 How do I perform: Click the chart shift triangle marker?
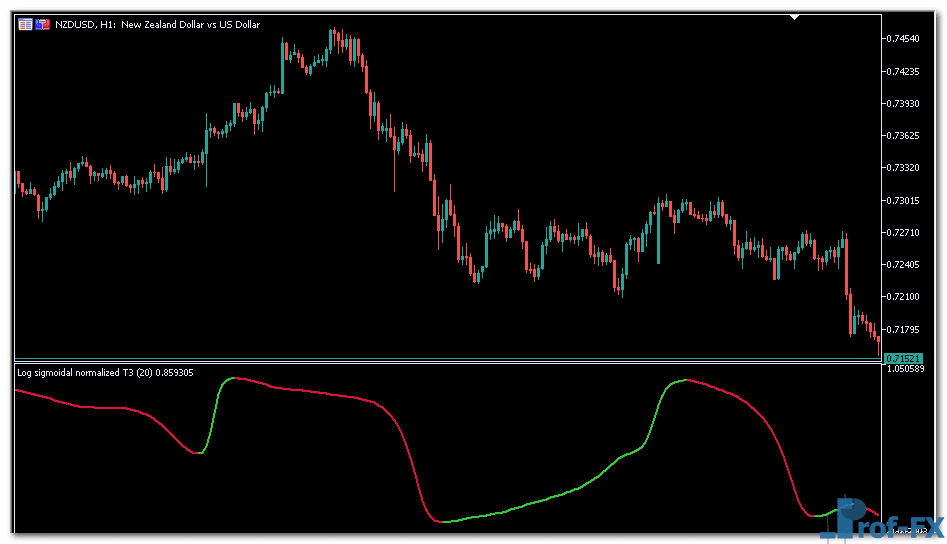(x=794, y=17)
